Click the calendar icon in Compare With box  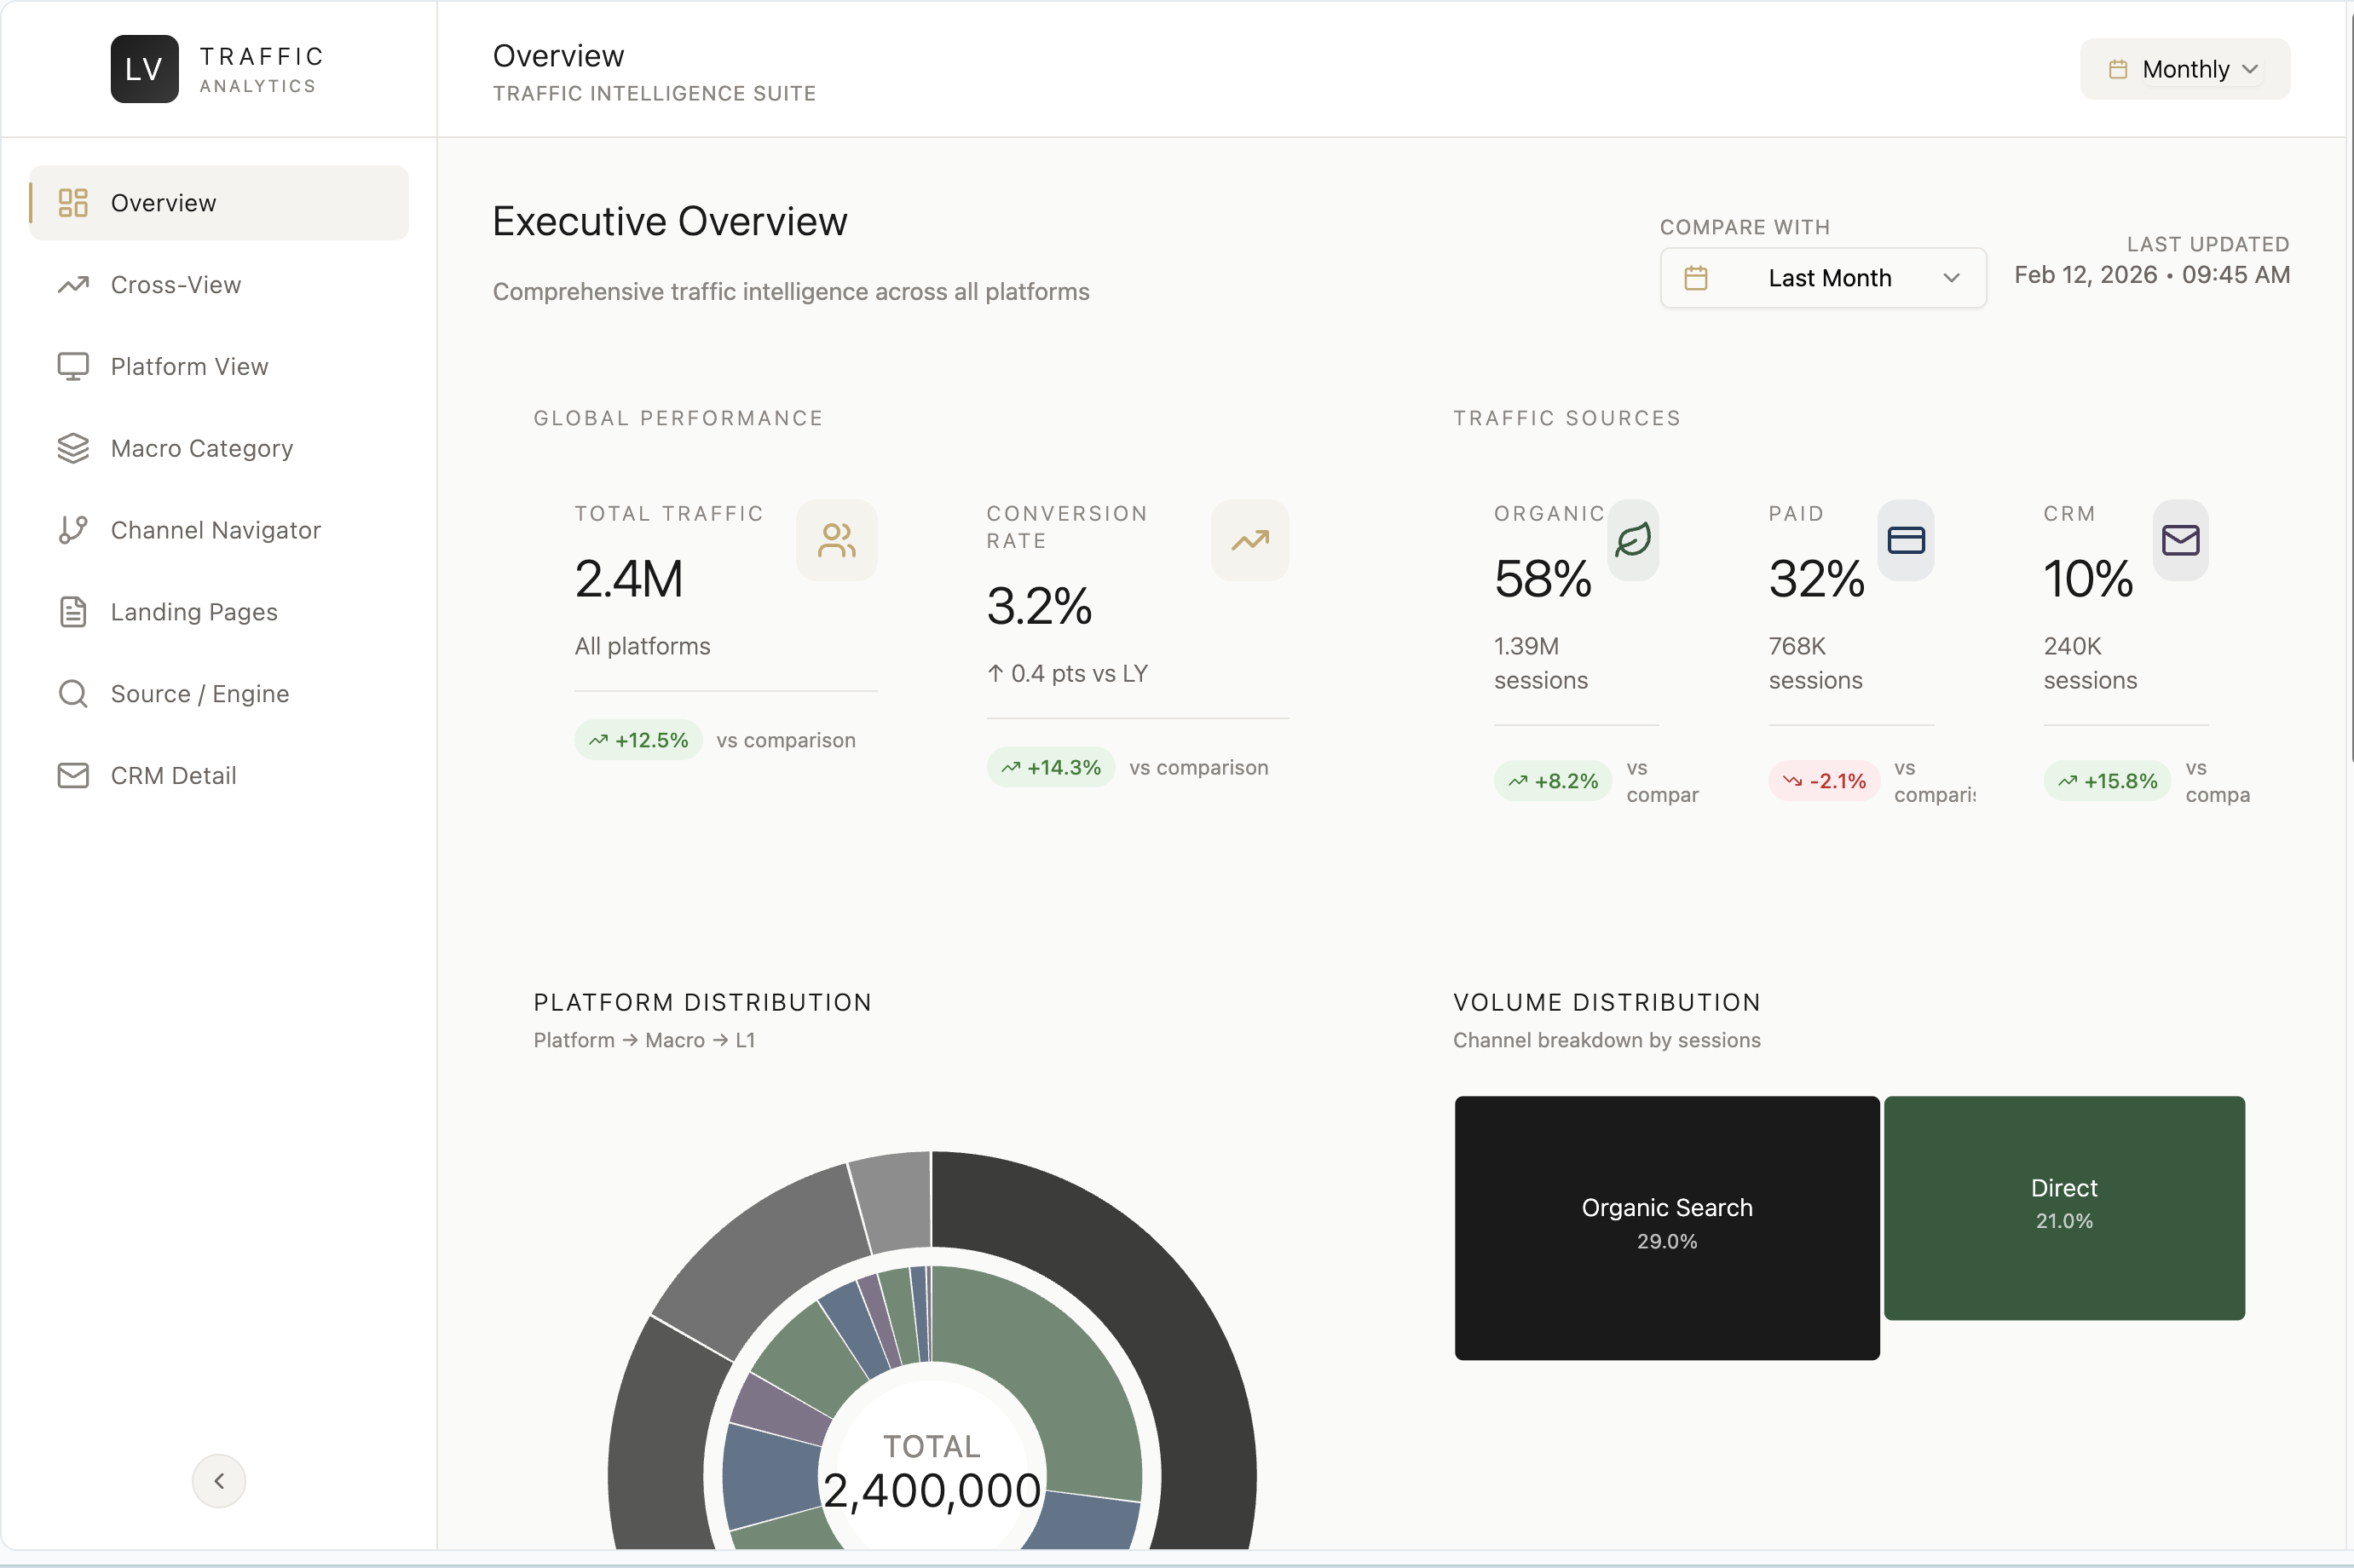pyautogui.click(x=1696, y=278)
